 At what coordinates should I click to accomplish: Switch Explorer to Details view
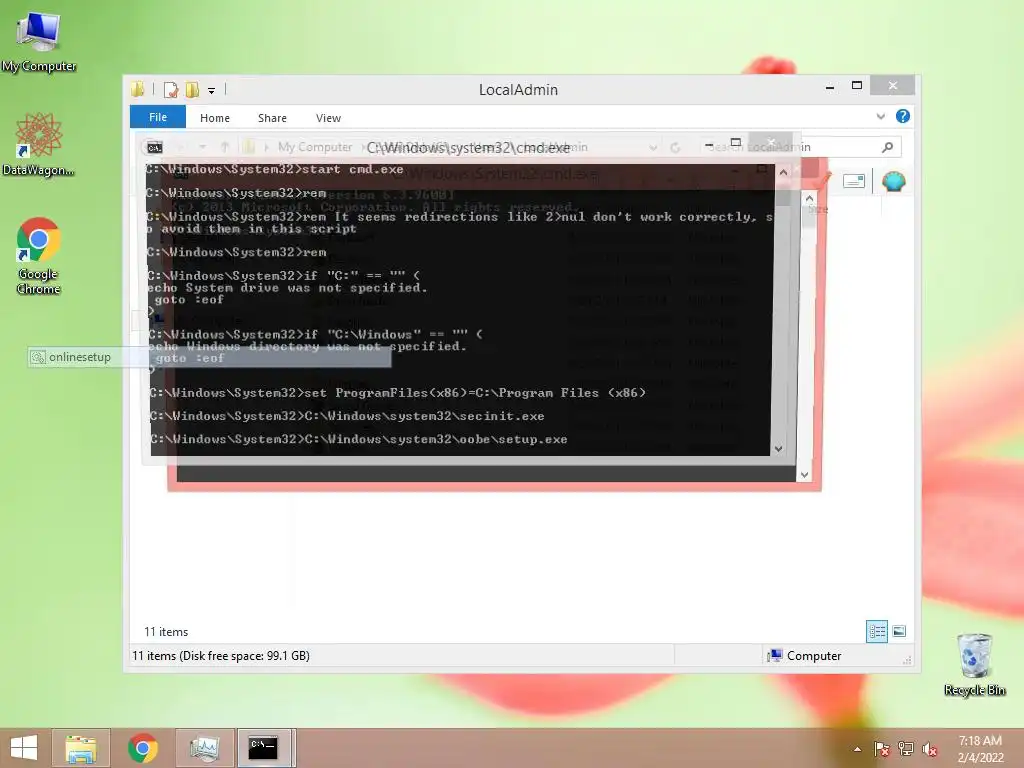(x=877, y=632)
